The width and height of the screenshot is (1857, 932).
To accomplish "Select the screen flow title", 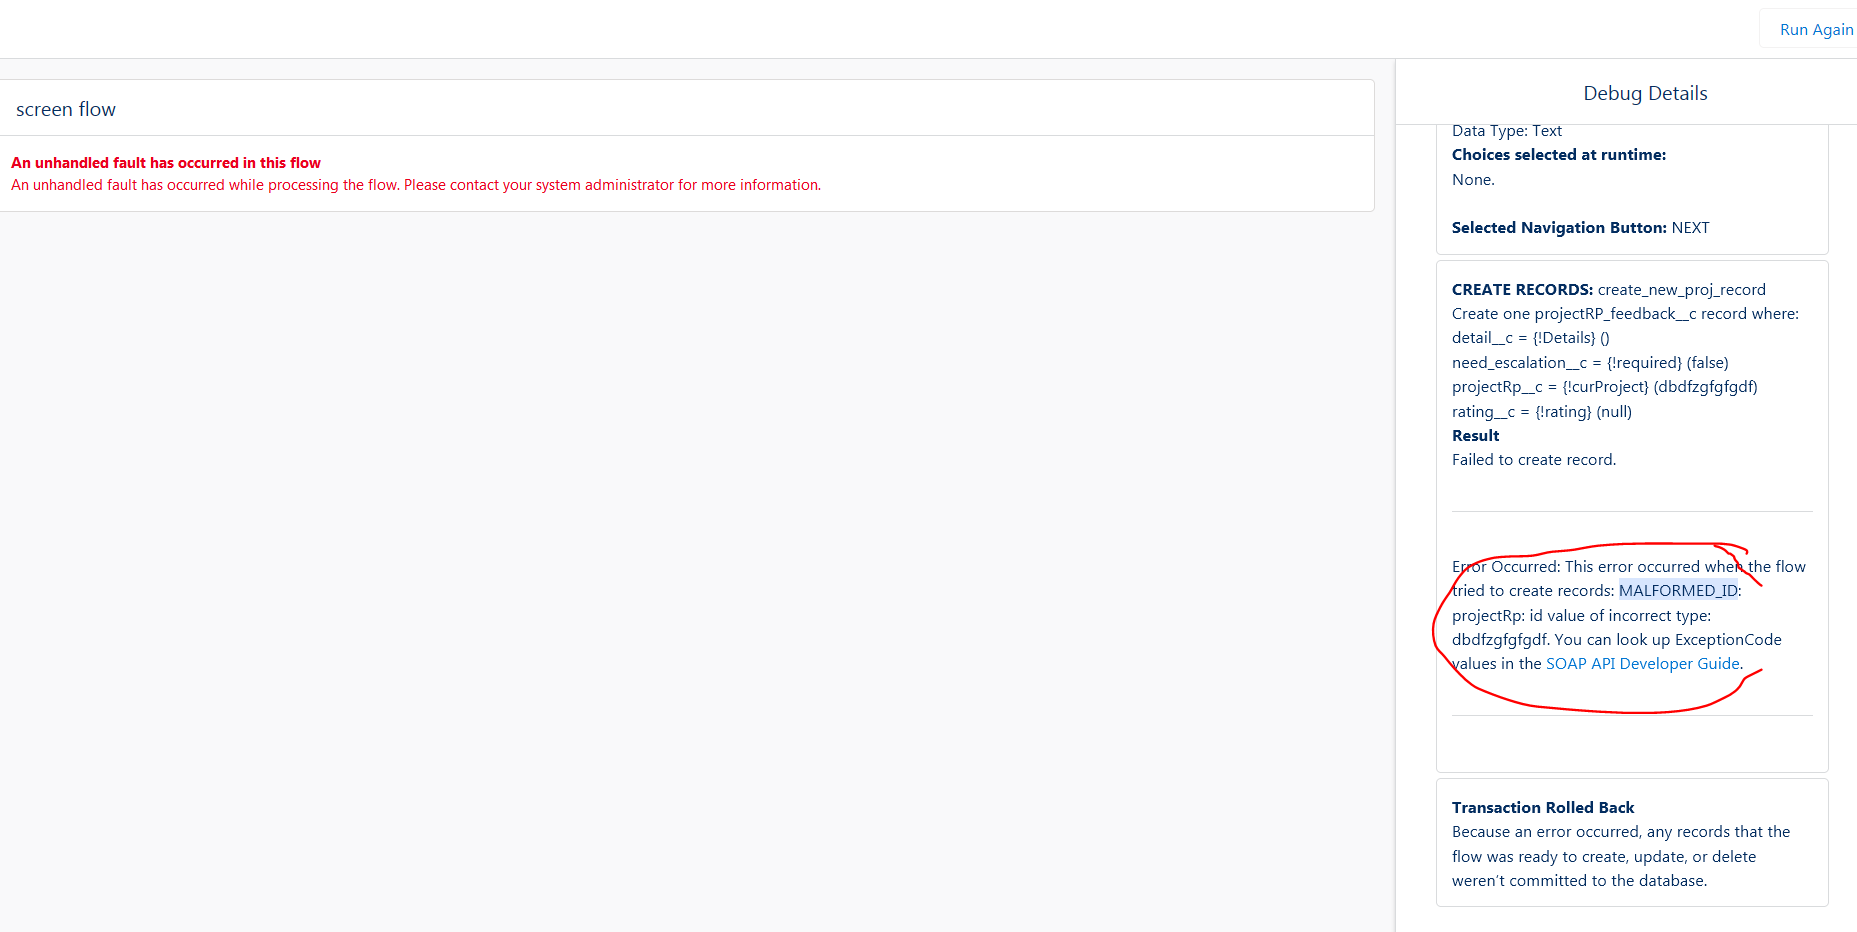I will [65, 108].
